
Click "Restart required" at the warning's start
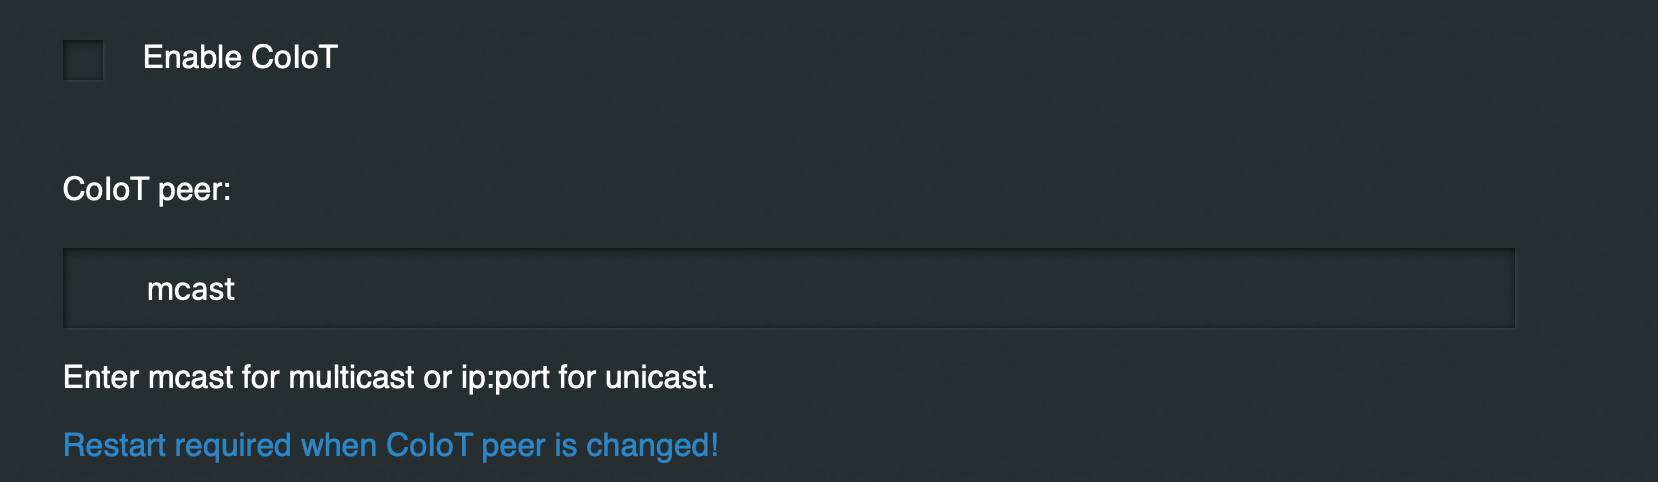pyautogui.click(x=177, y=445)
